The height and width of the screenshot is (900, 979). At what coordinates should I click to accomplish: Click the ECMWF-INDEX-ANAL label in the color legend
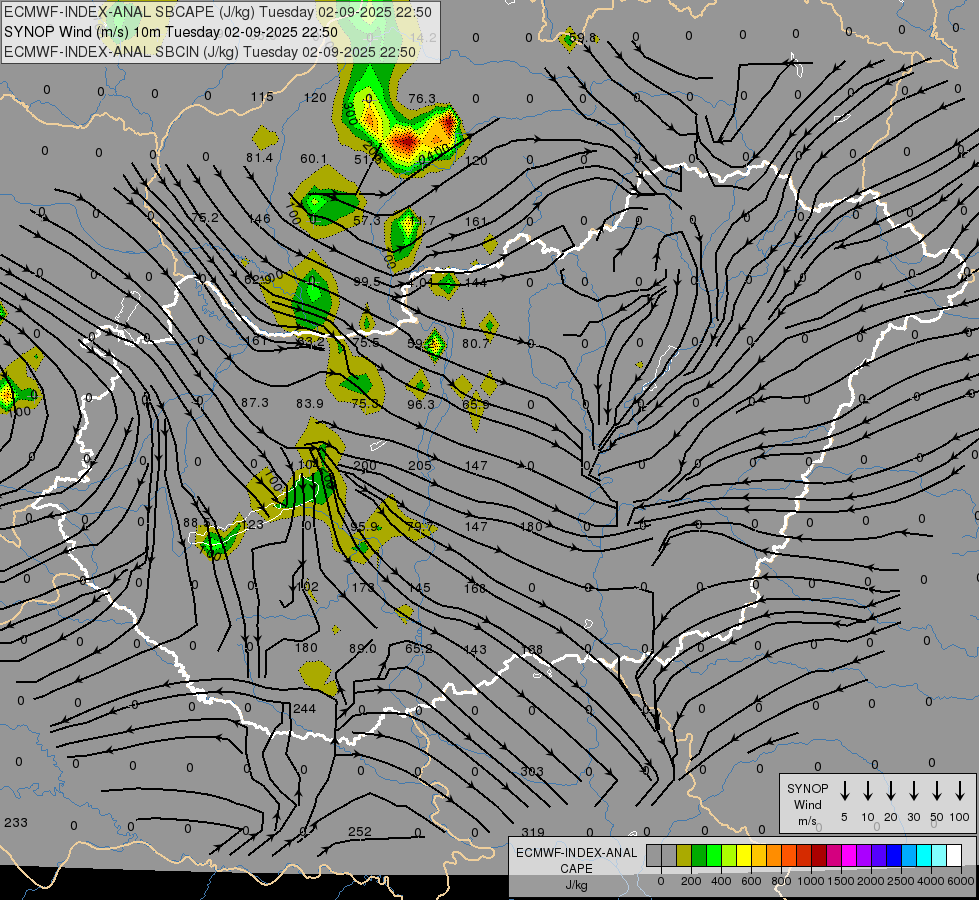(x=576, y=853)
